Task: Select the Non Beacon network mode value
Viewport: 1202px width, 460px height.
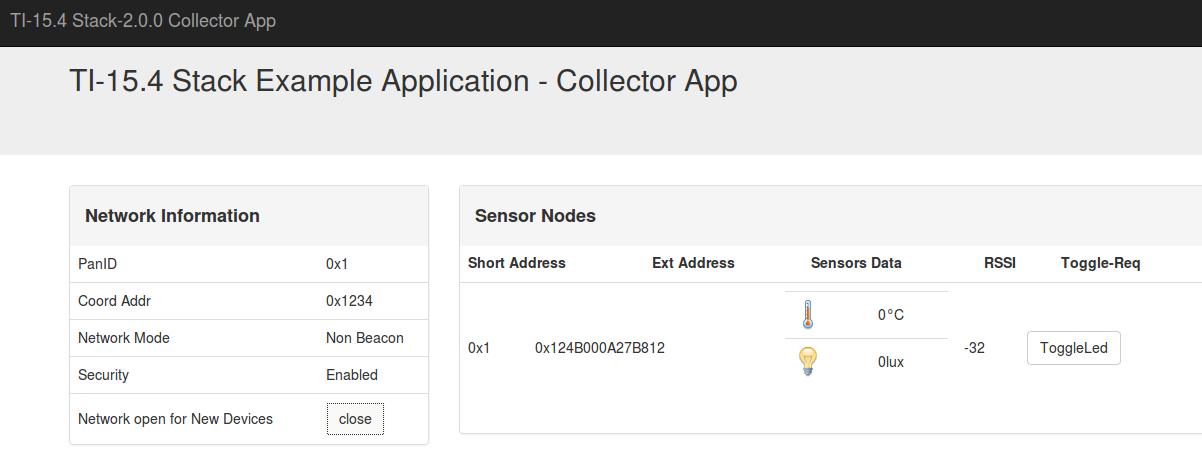Action: 365,338
